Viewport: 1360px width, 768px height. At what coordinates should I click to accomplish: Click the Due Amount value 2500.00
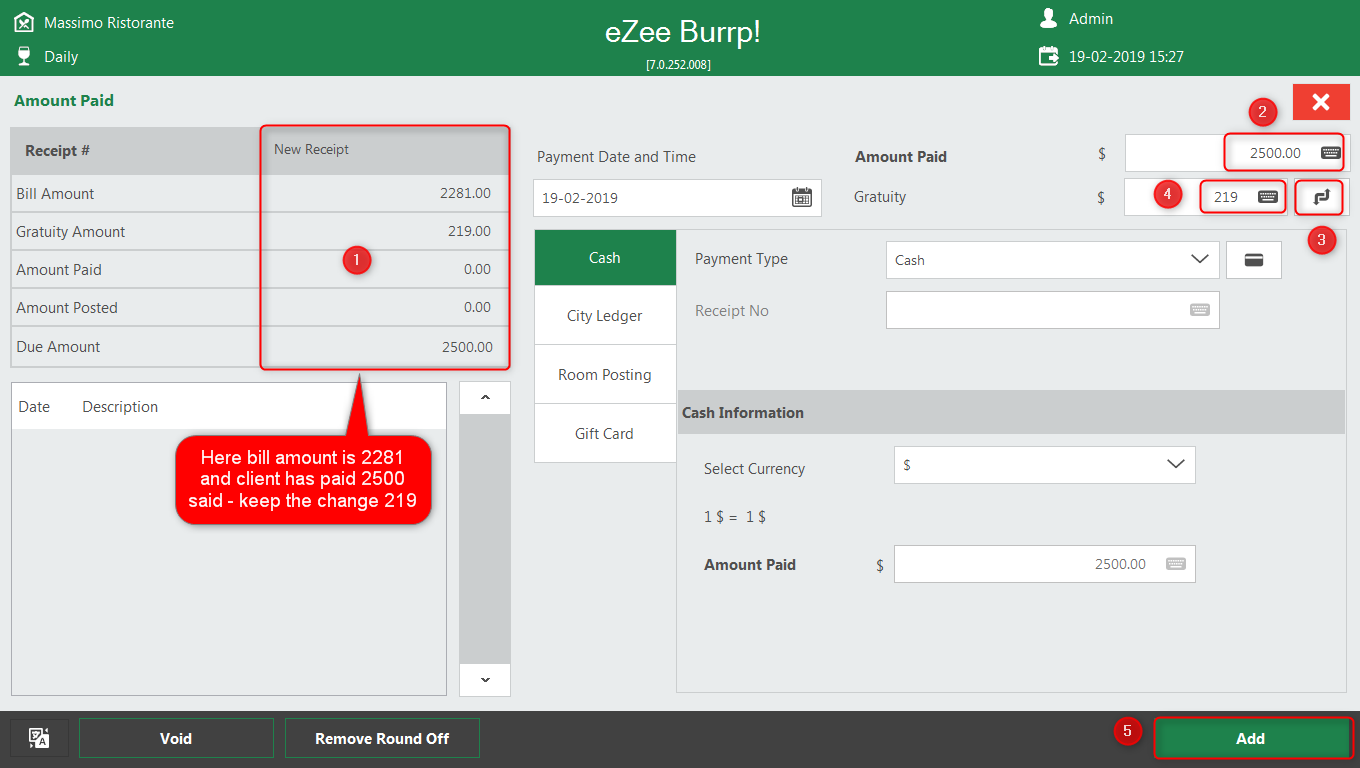(x=467, y=347)
